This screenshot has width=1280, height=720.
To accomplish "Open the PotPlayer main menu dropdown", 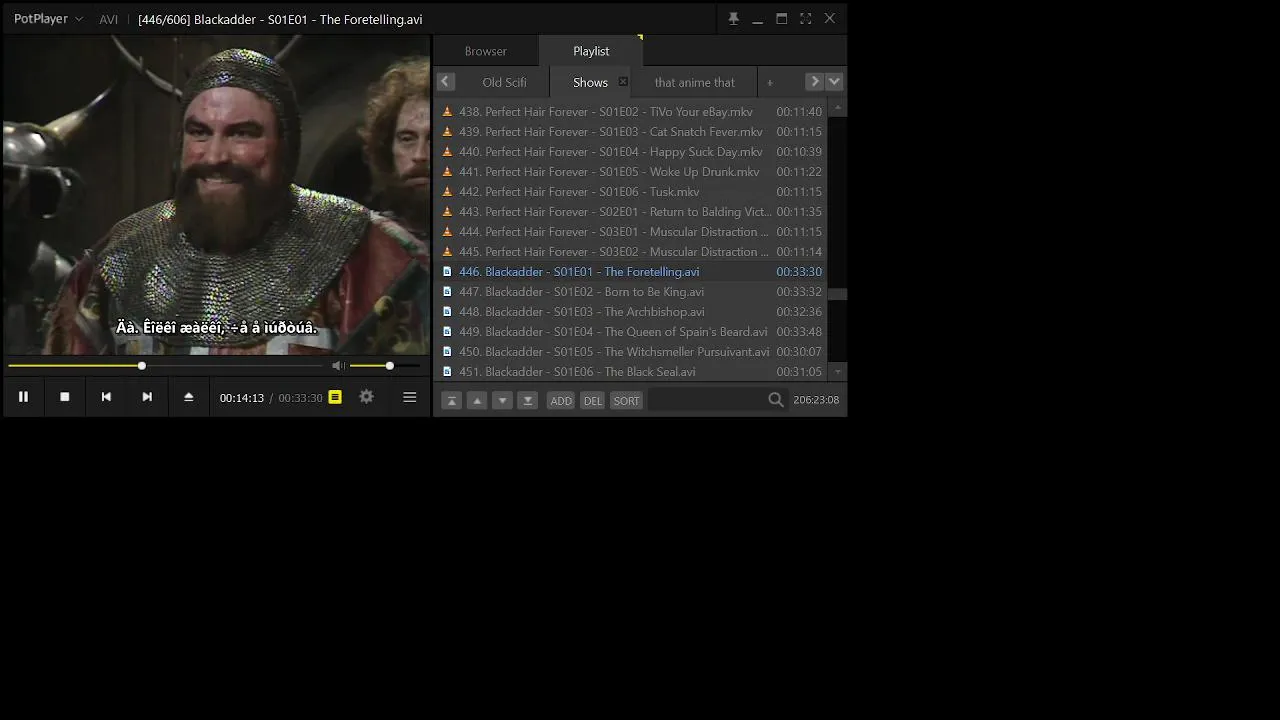I will pyautogui.click(x=48, y=19).
